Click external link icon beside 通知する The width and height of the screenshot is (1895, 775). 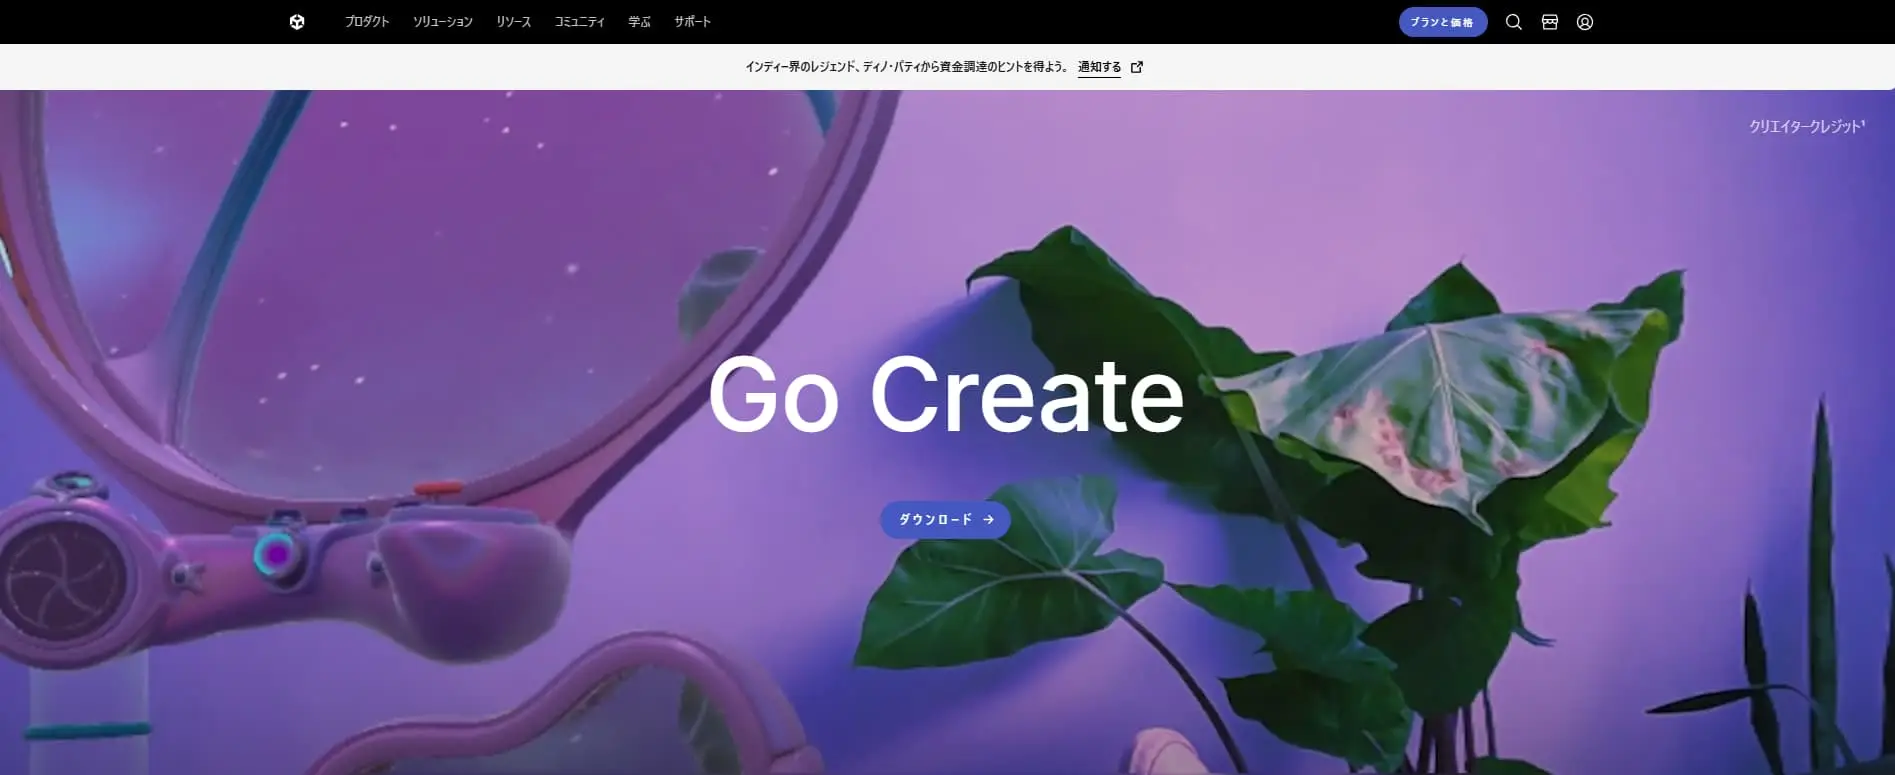click(1136, 67)
